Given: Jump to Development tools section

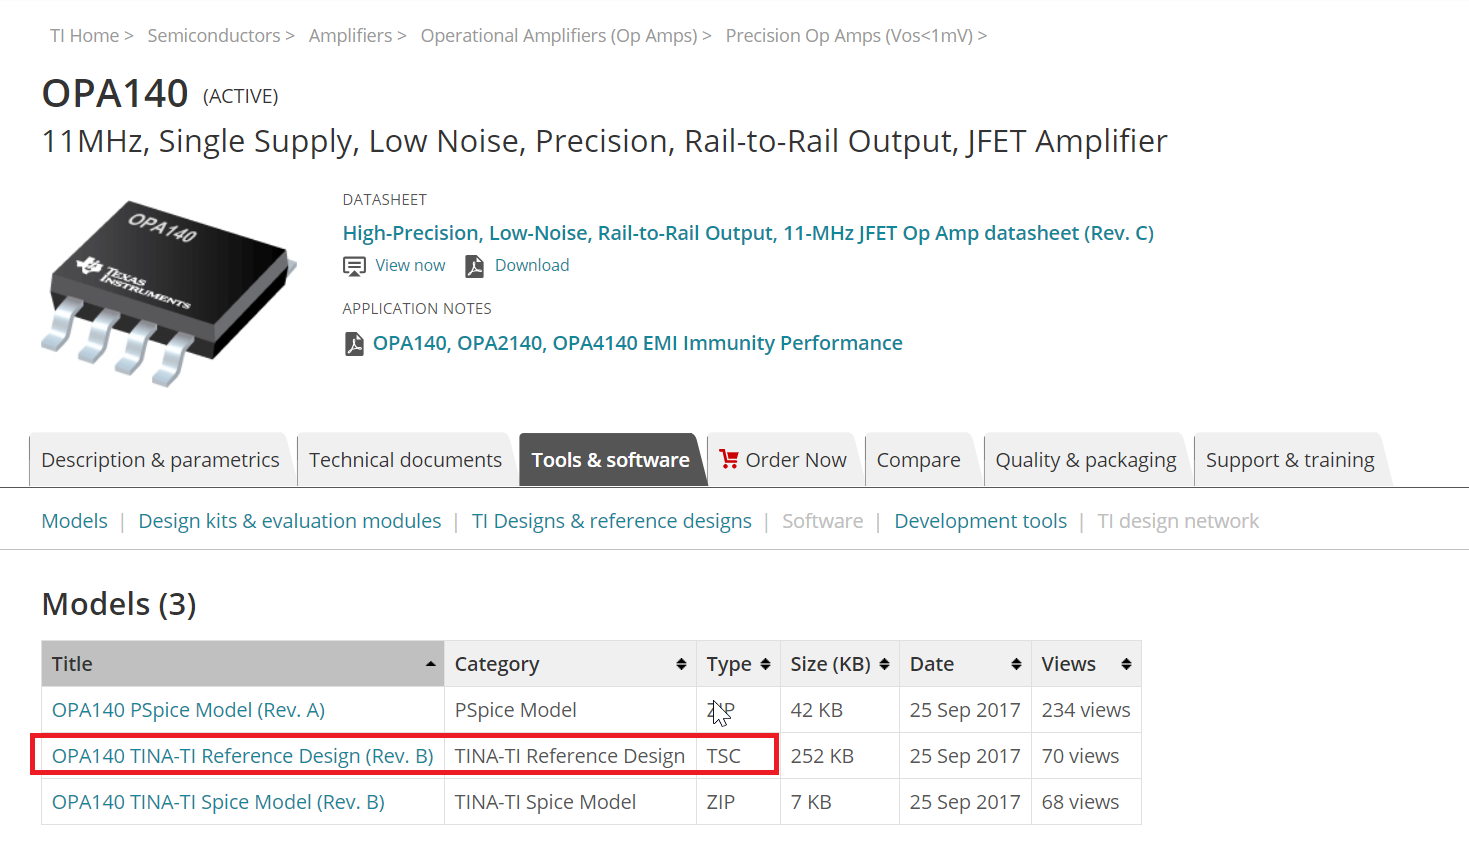Looking at the screenshot, I should click(x=980, y=521).
